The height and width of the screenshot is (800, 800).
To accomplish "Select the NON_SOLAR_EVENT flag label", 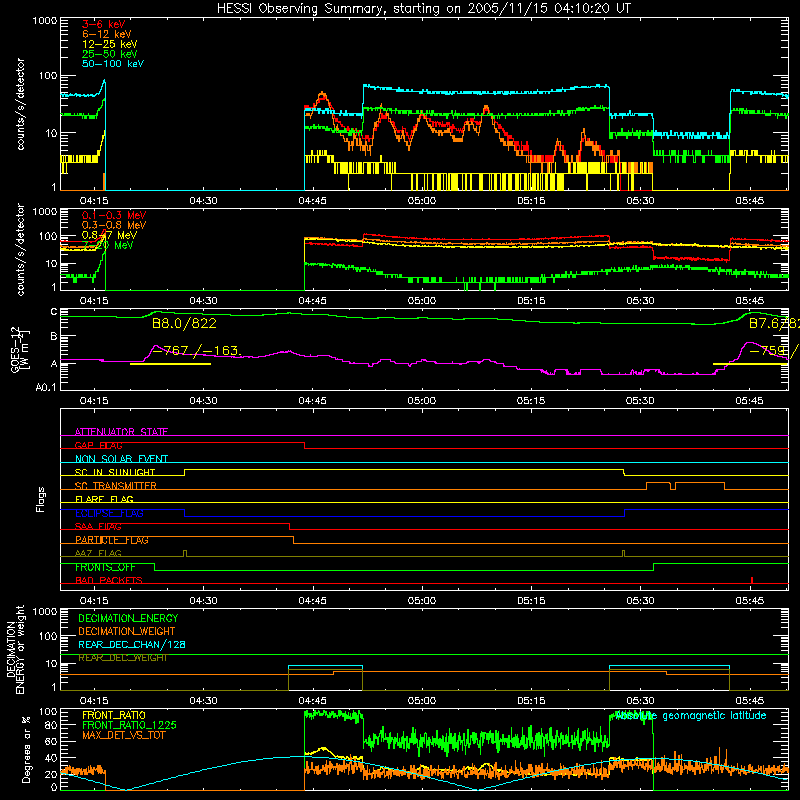I will coord(121,459).
